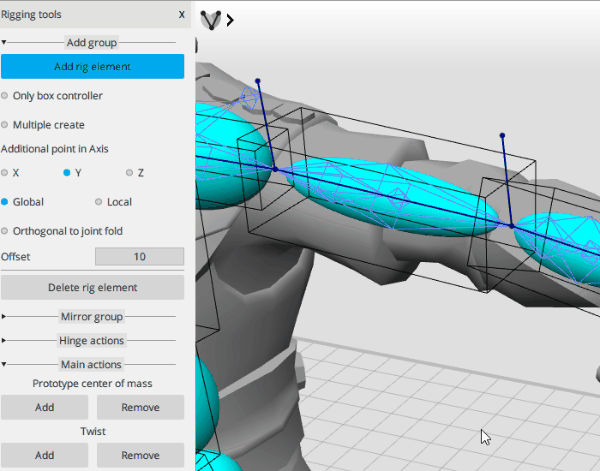Screen dimensions: 600x471
Task: Click the Rigging tools panel title
Action: click(x=31, y=15)
